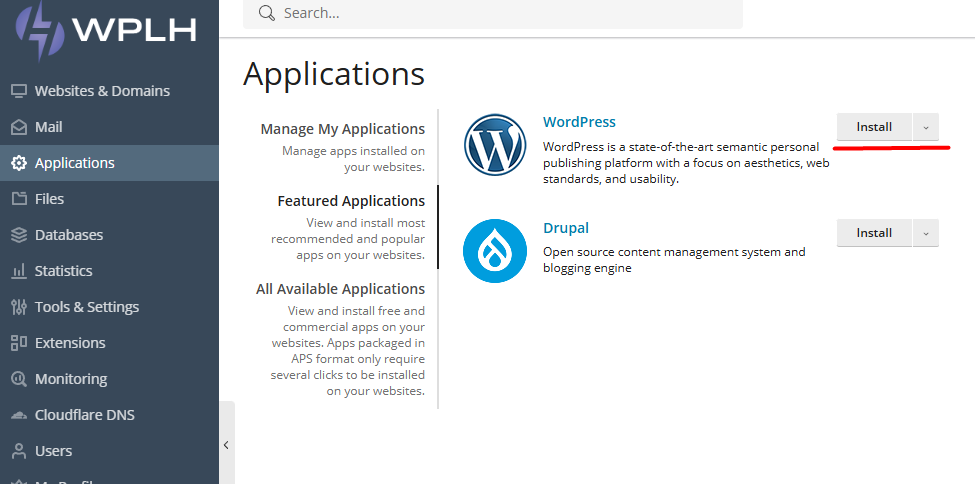Click Drupal's open source description text
Screen dimensions: 975x484
[674, 260]
